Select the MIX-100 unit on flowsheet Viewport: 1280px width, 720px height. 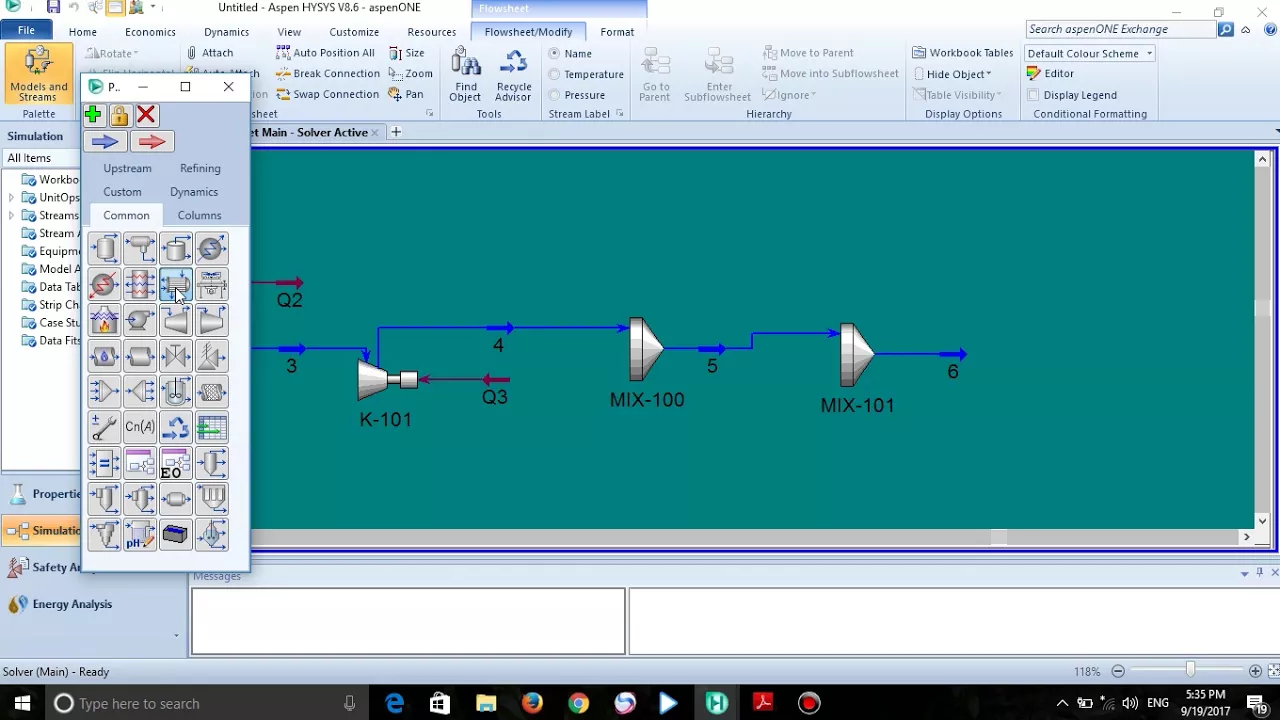click(x=646, y=350)
